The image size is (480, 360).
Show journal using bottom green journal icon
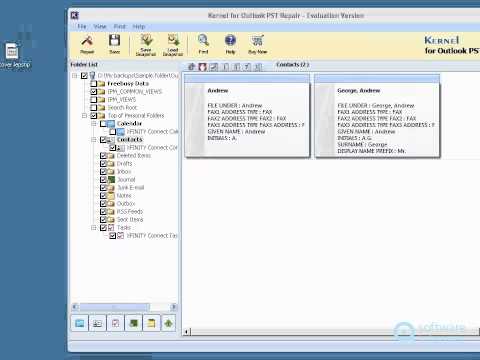[x=133, y=323]
